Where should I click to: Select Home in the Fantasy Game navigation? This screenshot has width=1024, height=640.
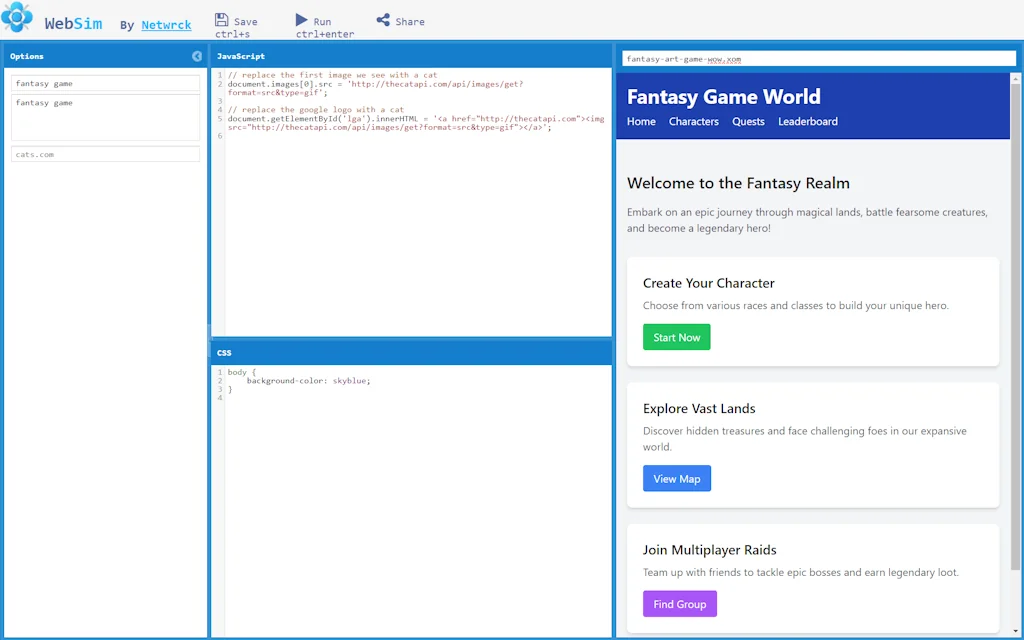(x=641, y=121)
